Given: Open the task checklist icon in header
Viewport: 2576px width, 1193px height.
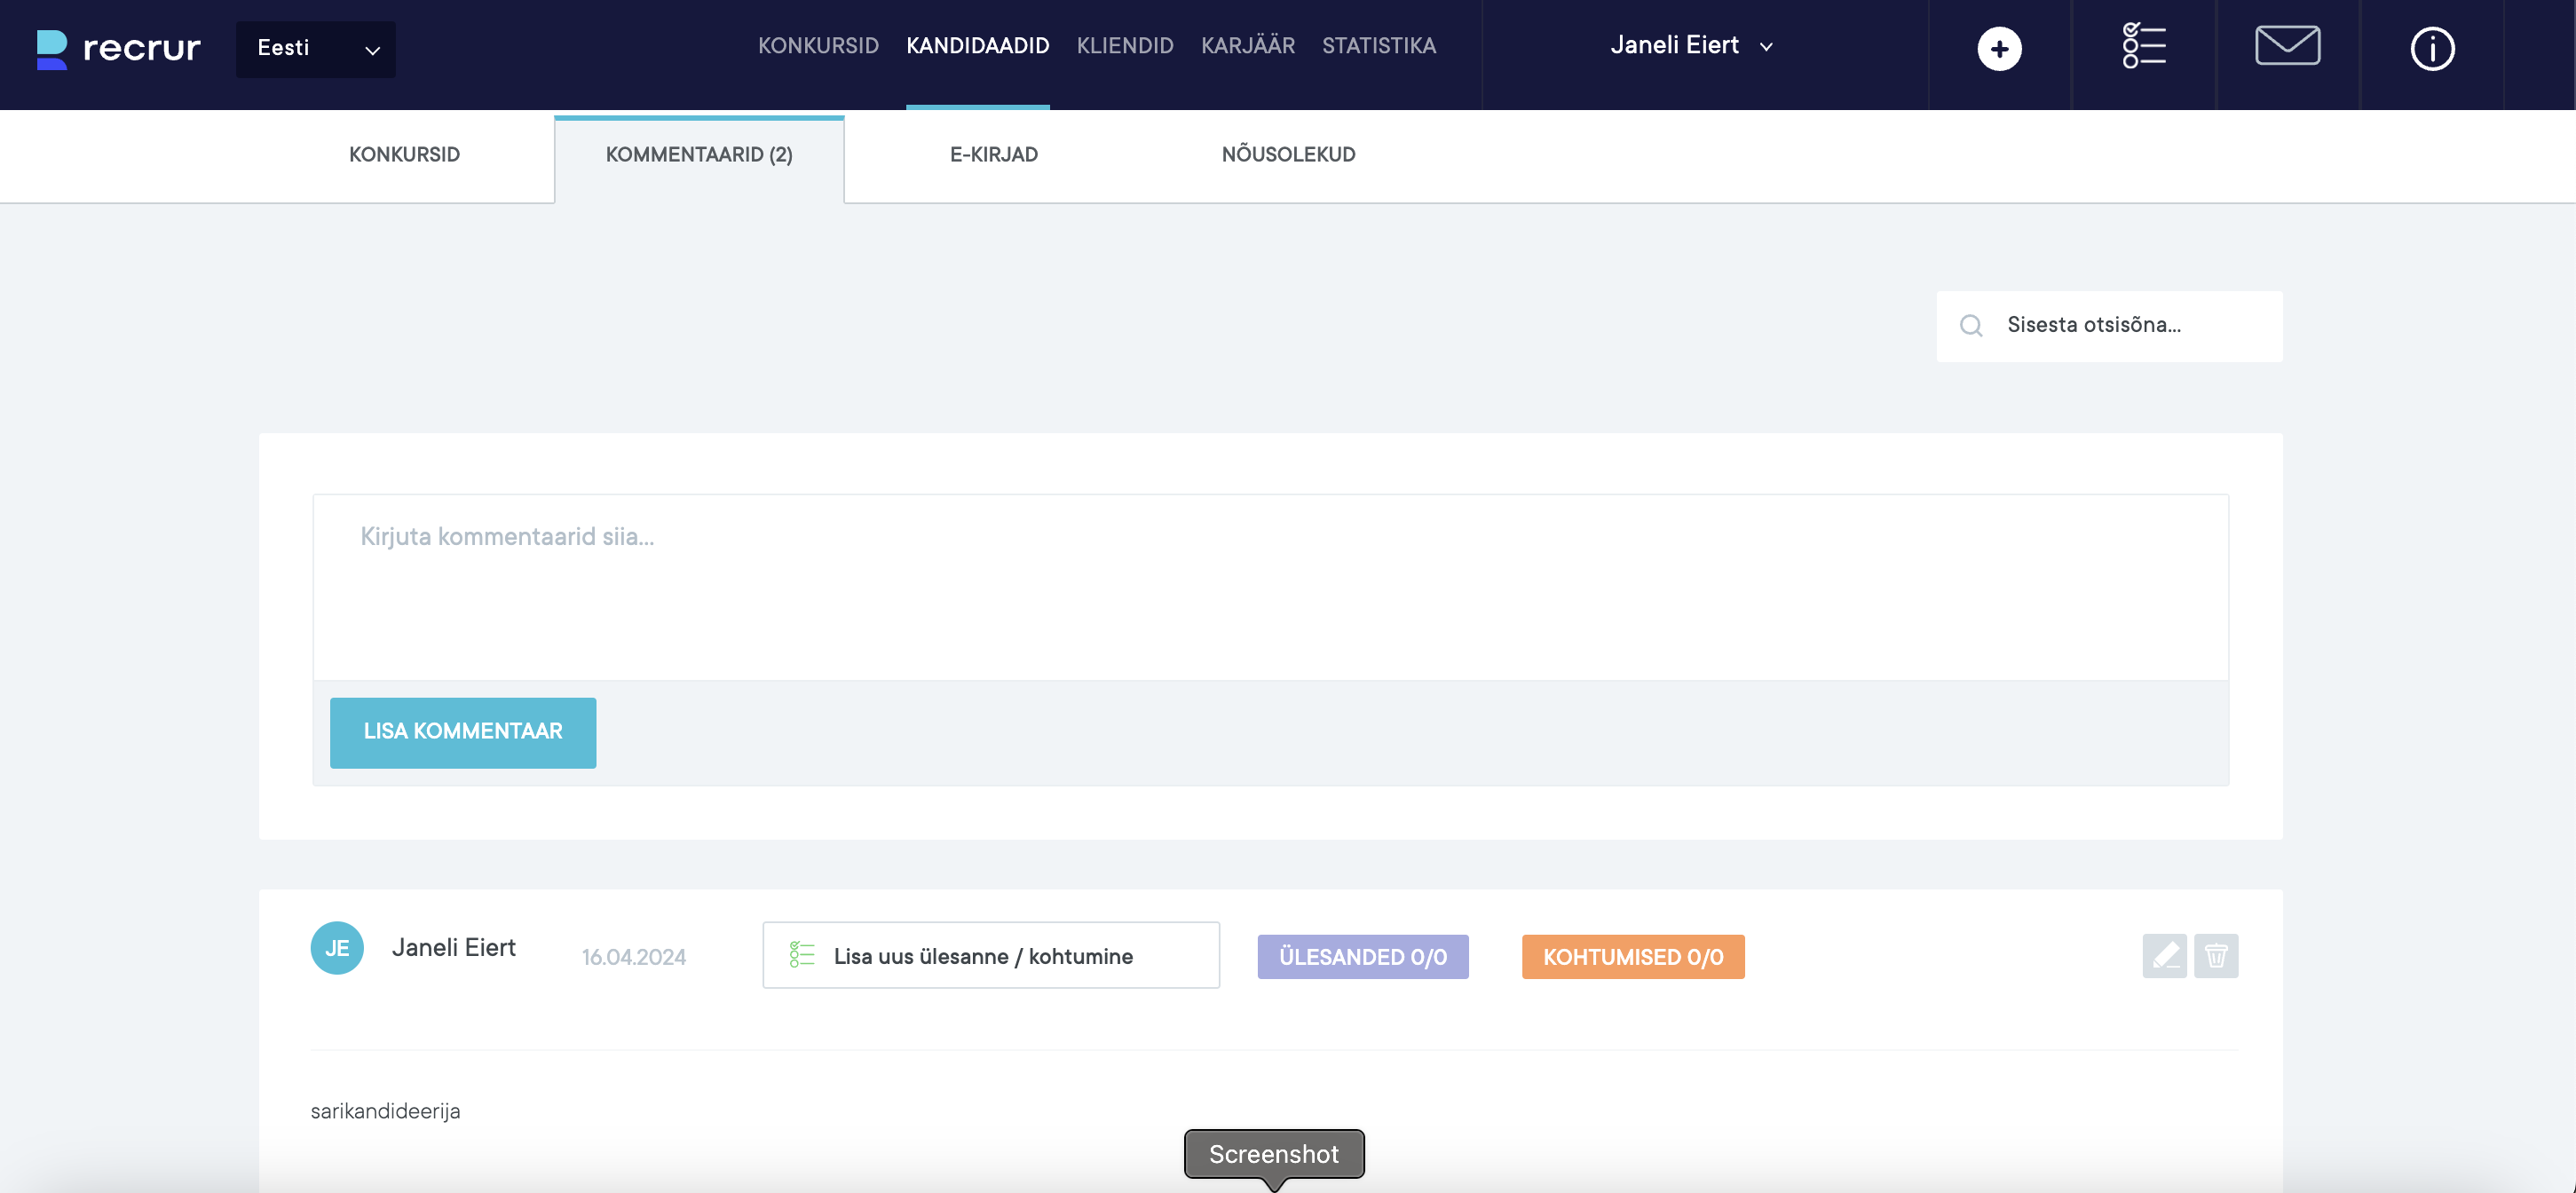Looking at the screenshot, I should [2143, 47].
